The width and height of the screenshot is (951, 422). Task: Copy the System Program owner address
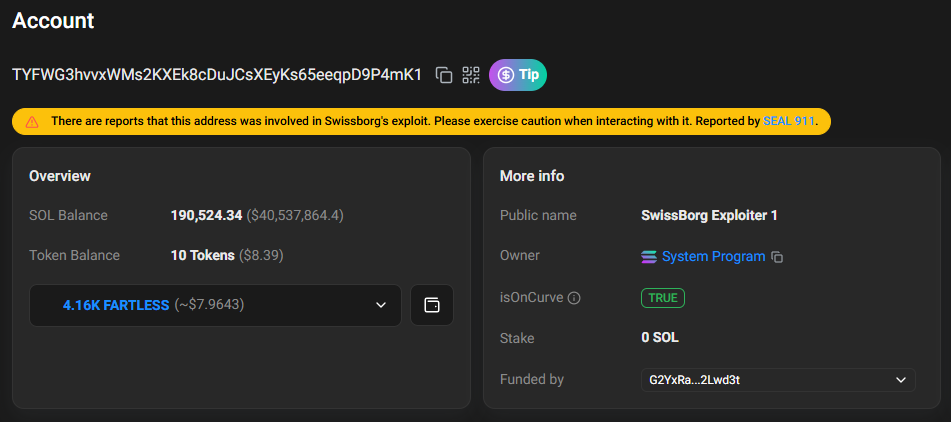pos(777,257)
